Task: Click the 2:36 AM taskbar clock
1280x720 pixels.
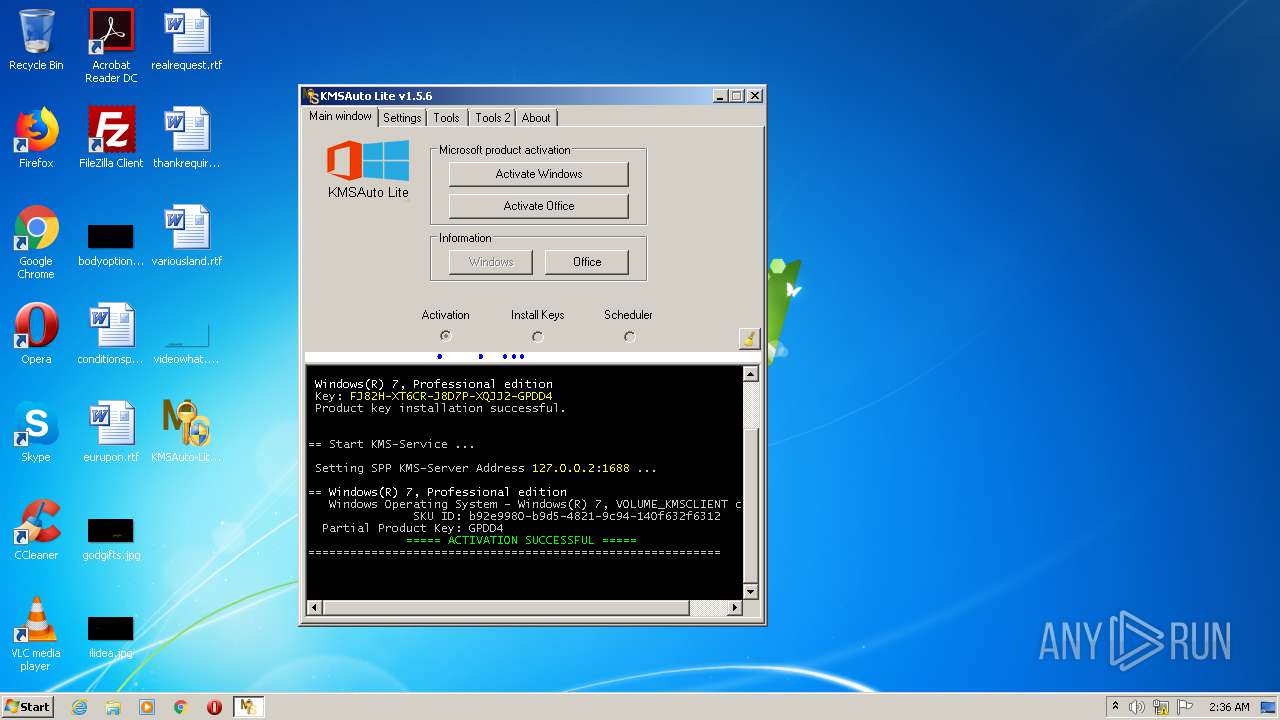Action: pos(1229,707)
